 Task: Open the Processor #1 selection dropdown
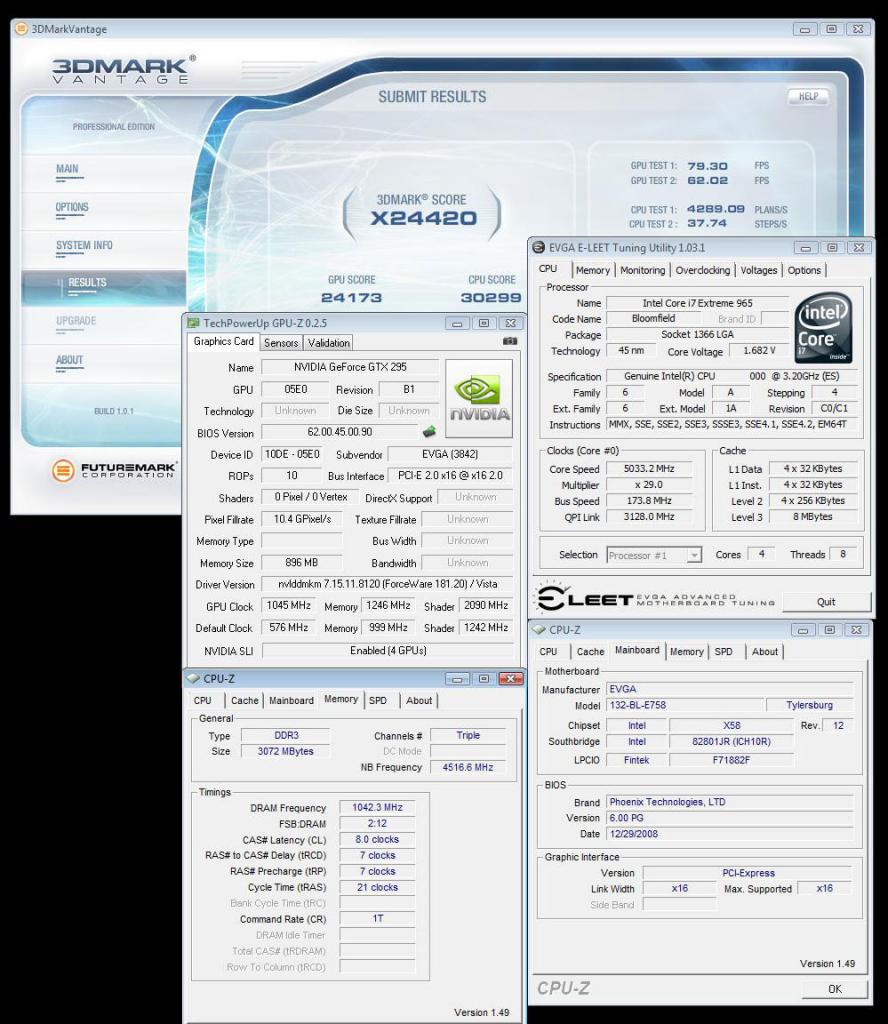694,555
